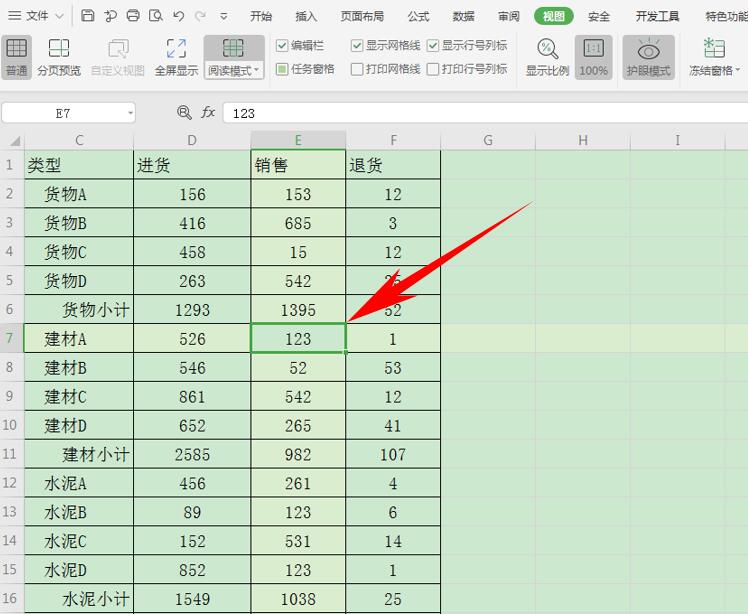The image size is (748, 614).
Task: Toggle 护眼模式 eye protection mode
Action: coord(648,57)
